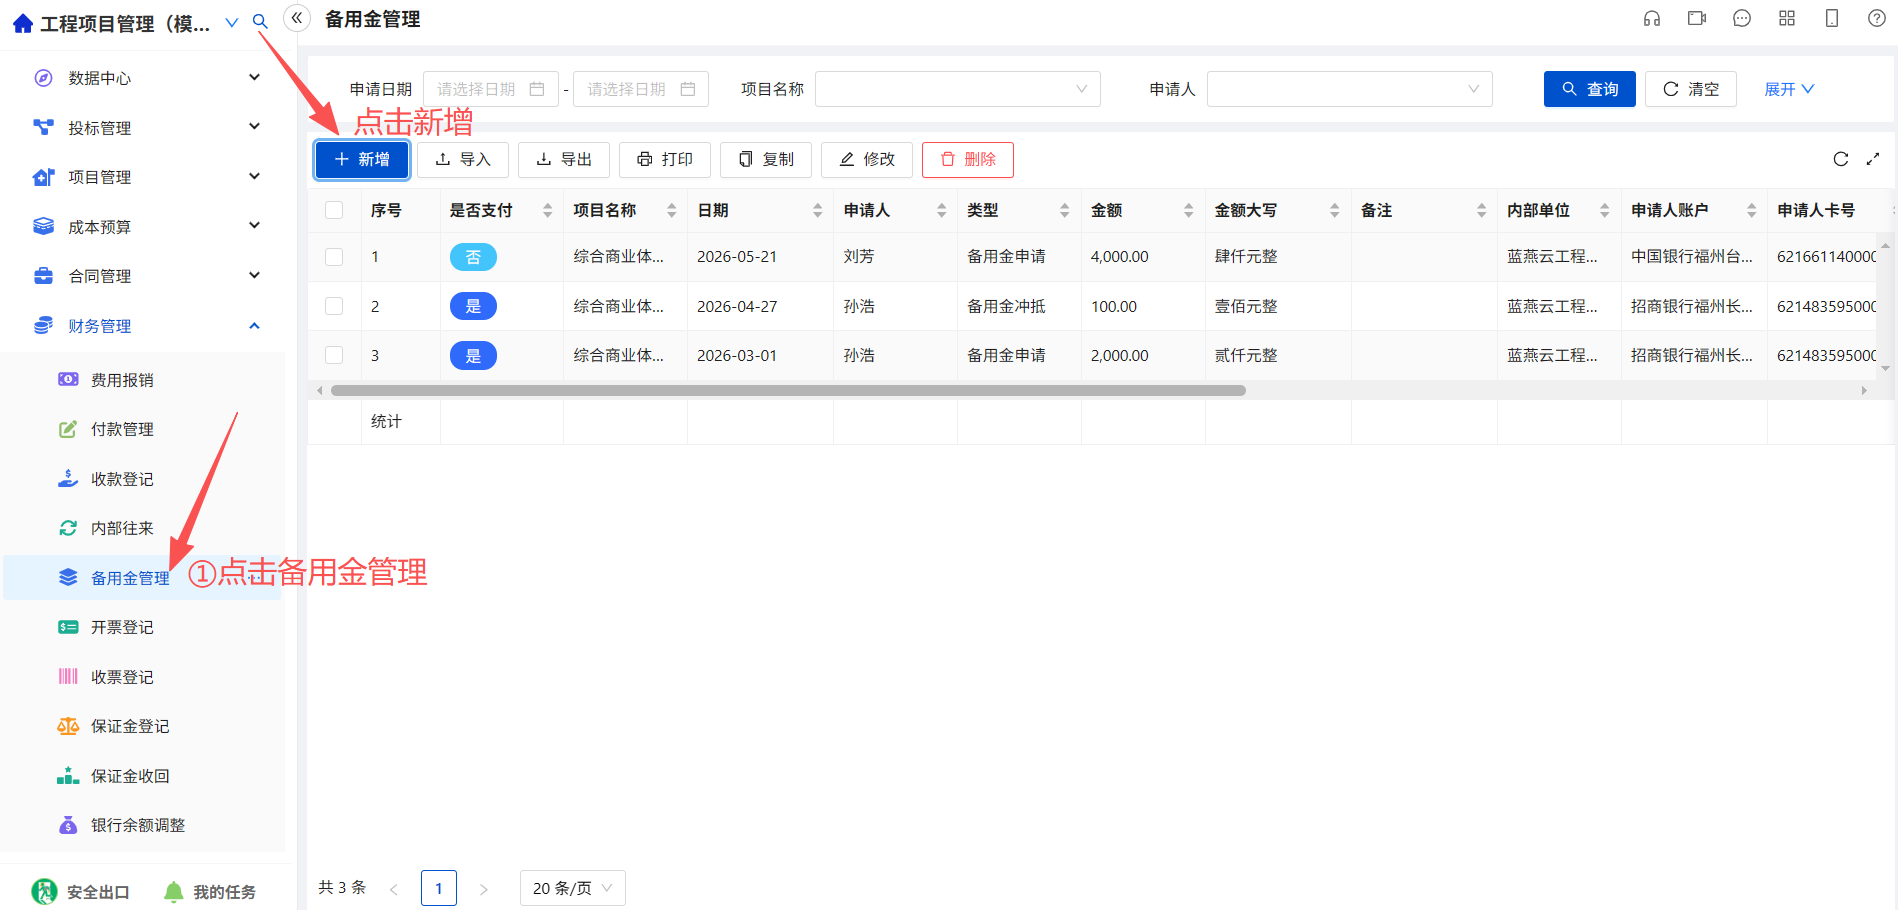Sort by 申请人 column arrows
Screen dimensions: 1898x910
[x=941, y=210]
